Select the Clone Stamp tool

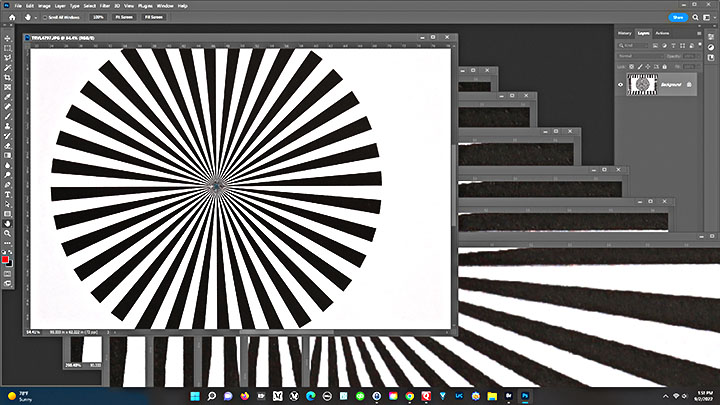click(x=7, y=126)
